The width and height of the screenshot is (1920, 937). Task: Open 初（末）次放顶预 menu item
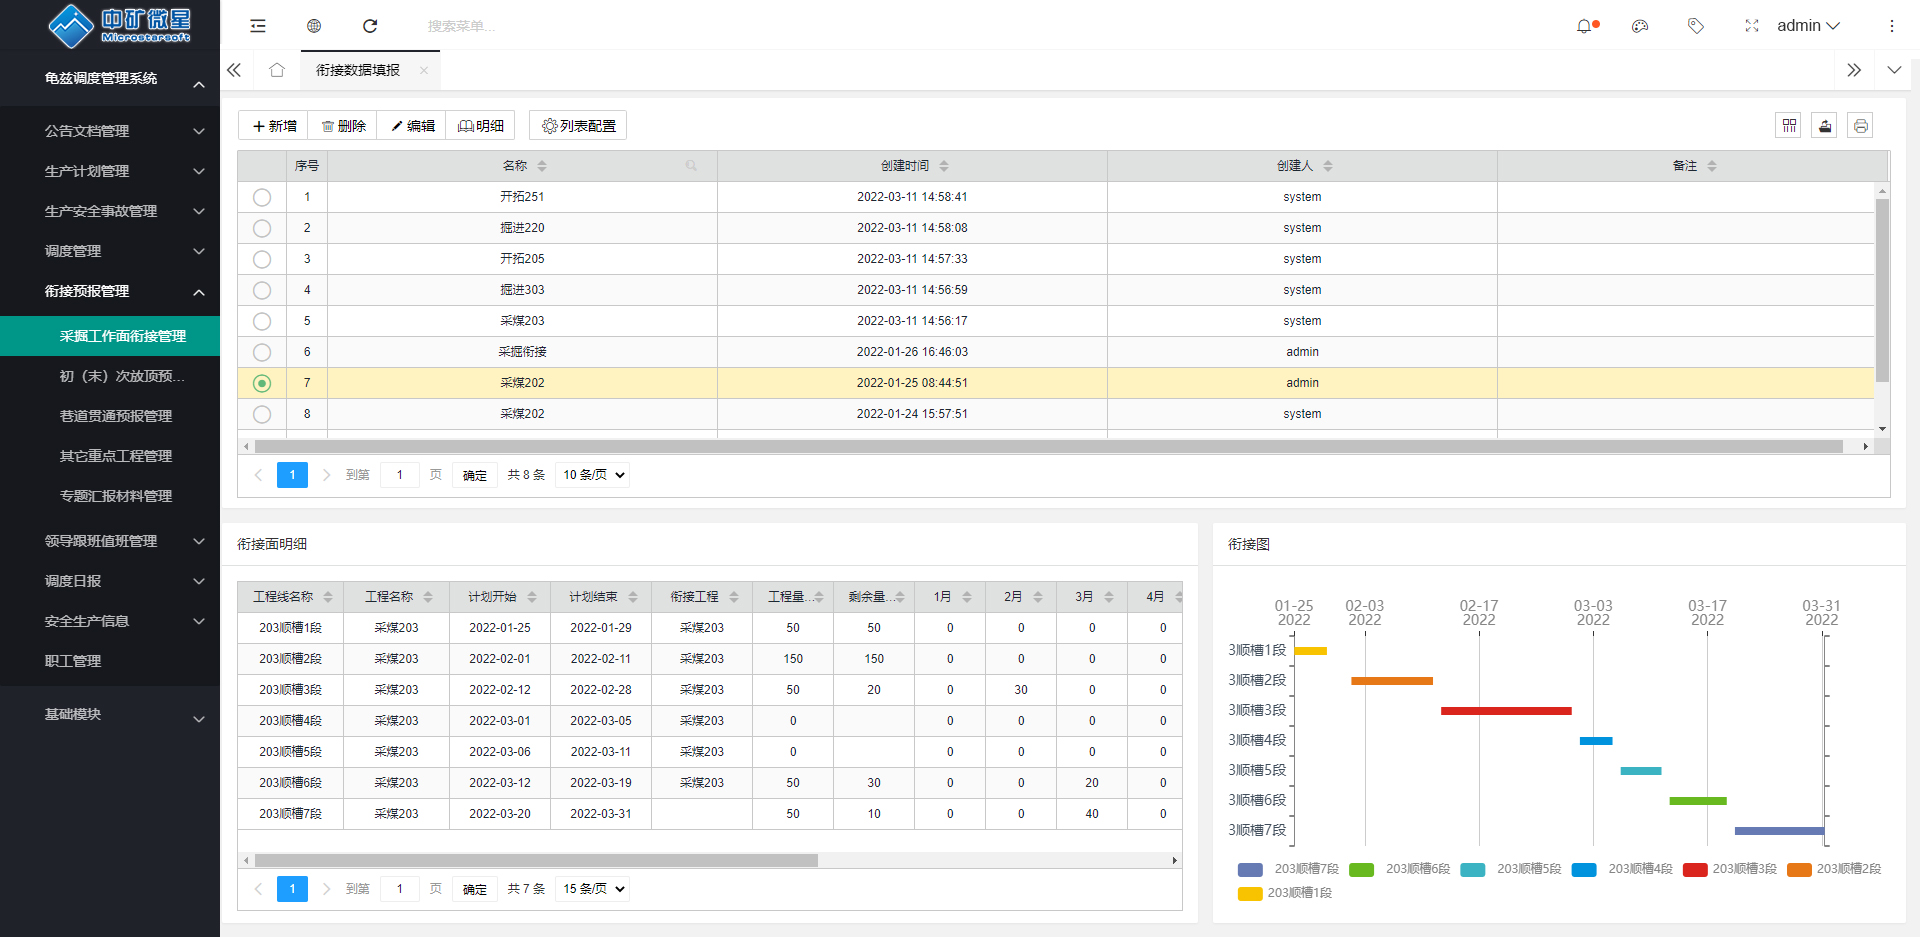pyautogui.click(x=110, y=376)
